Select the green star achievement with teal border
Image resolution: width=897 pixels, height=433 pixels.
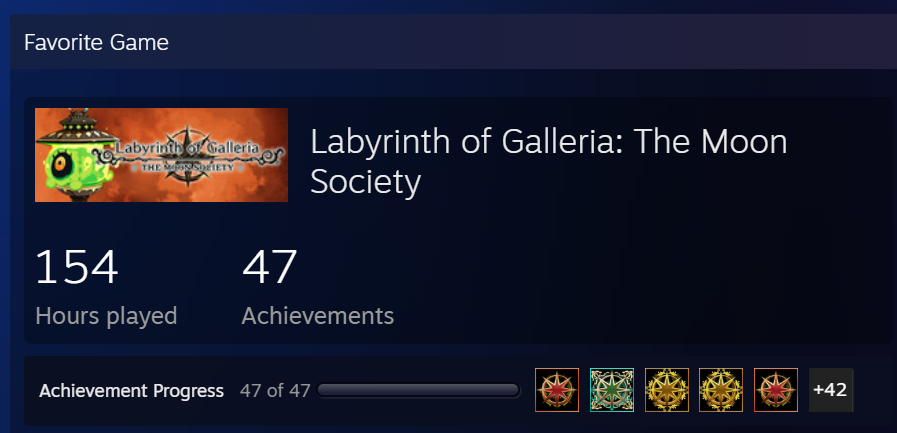tap(612, 390)
